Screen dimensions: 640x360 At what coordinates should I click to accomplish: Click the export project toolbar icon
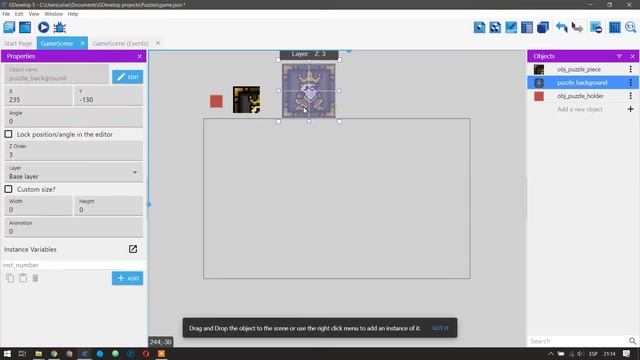pyautogui.click(x=25, y=27)
